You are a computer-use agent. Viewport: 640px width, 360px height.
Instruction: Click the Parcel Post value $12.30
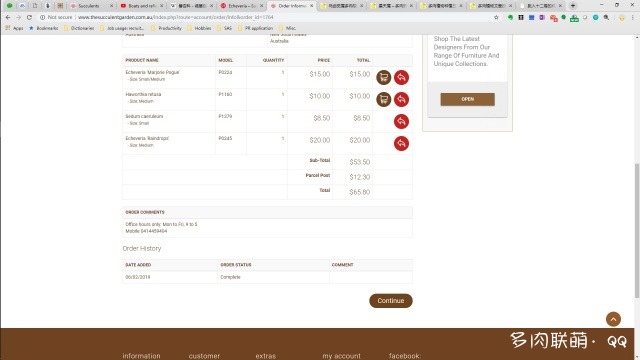coord(360,177)
